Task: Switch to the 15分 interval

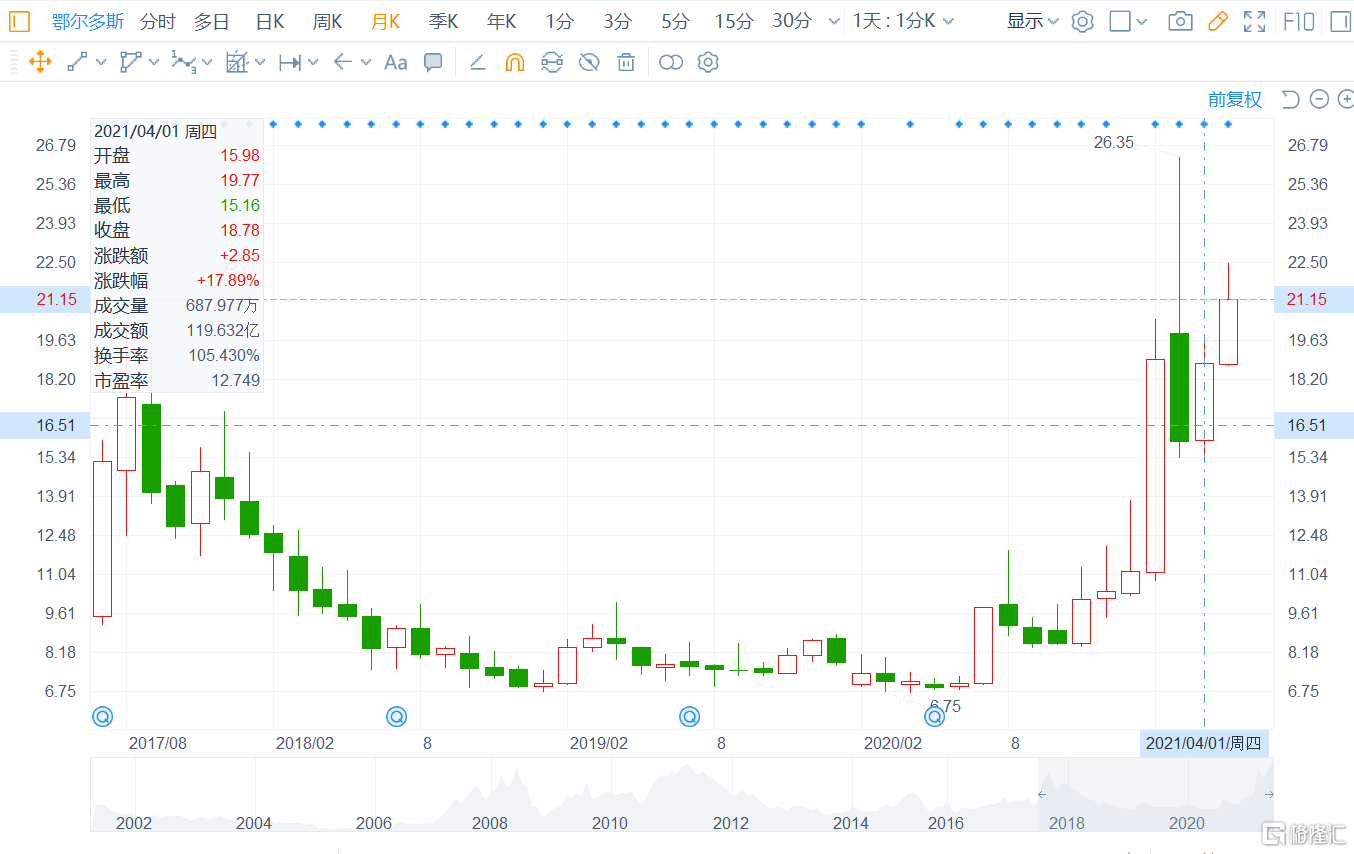Action: point(734,21)
